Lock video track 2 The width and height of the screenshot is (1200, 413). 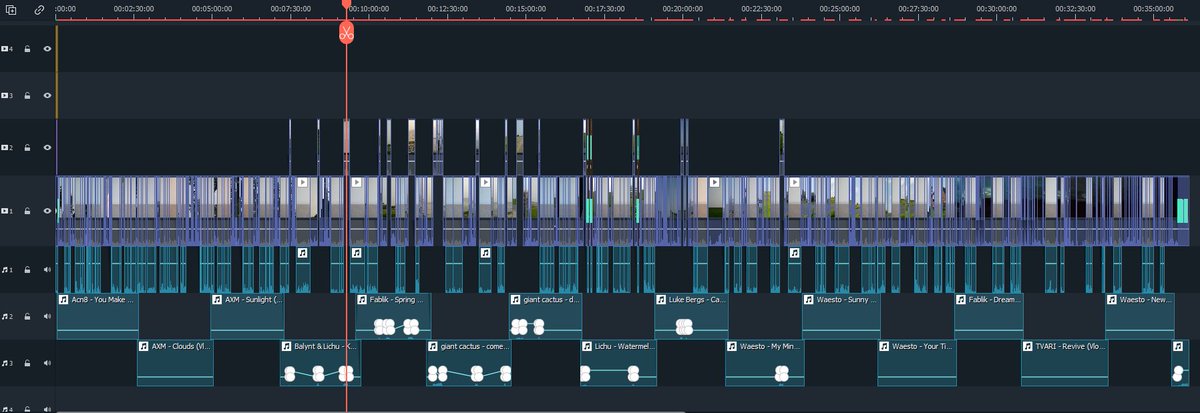point(27,148)
